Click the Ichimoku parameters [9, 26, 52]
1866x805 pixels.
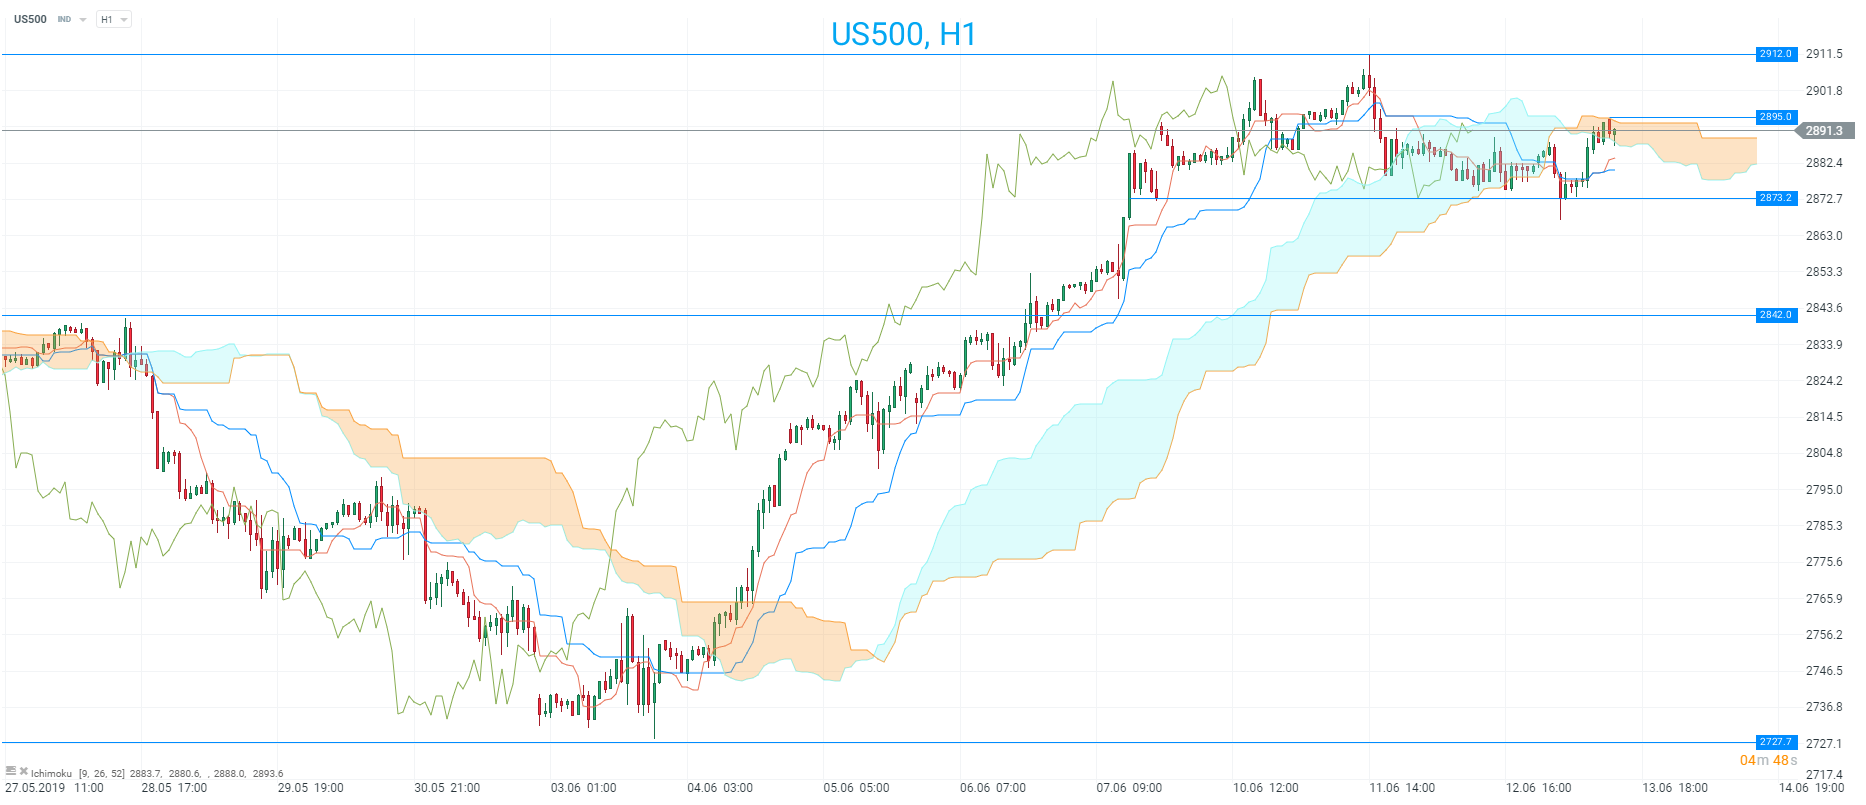click(101, 773)
